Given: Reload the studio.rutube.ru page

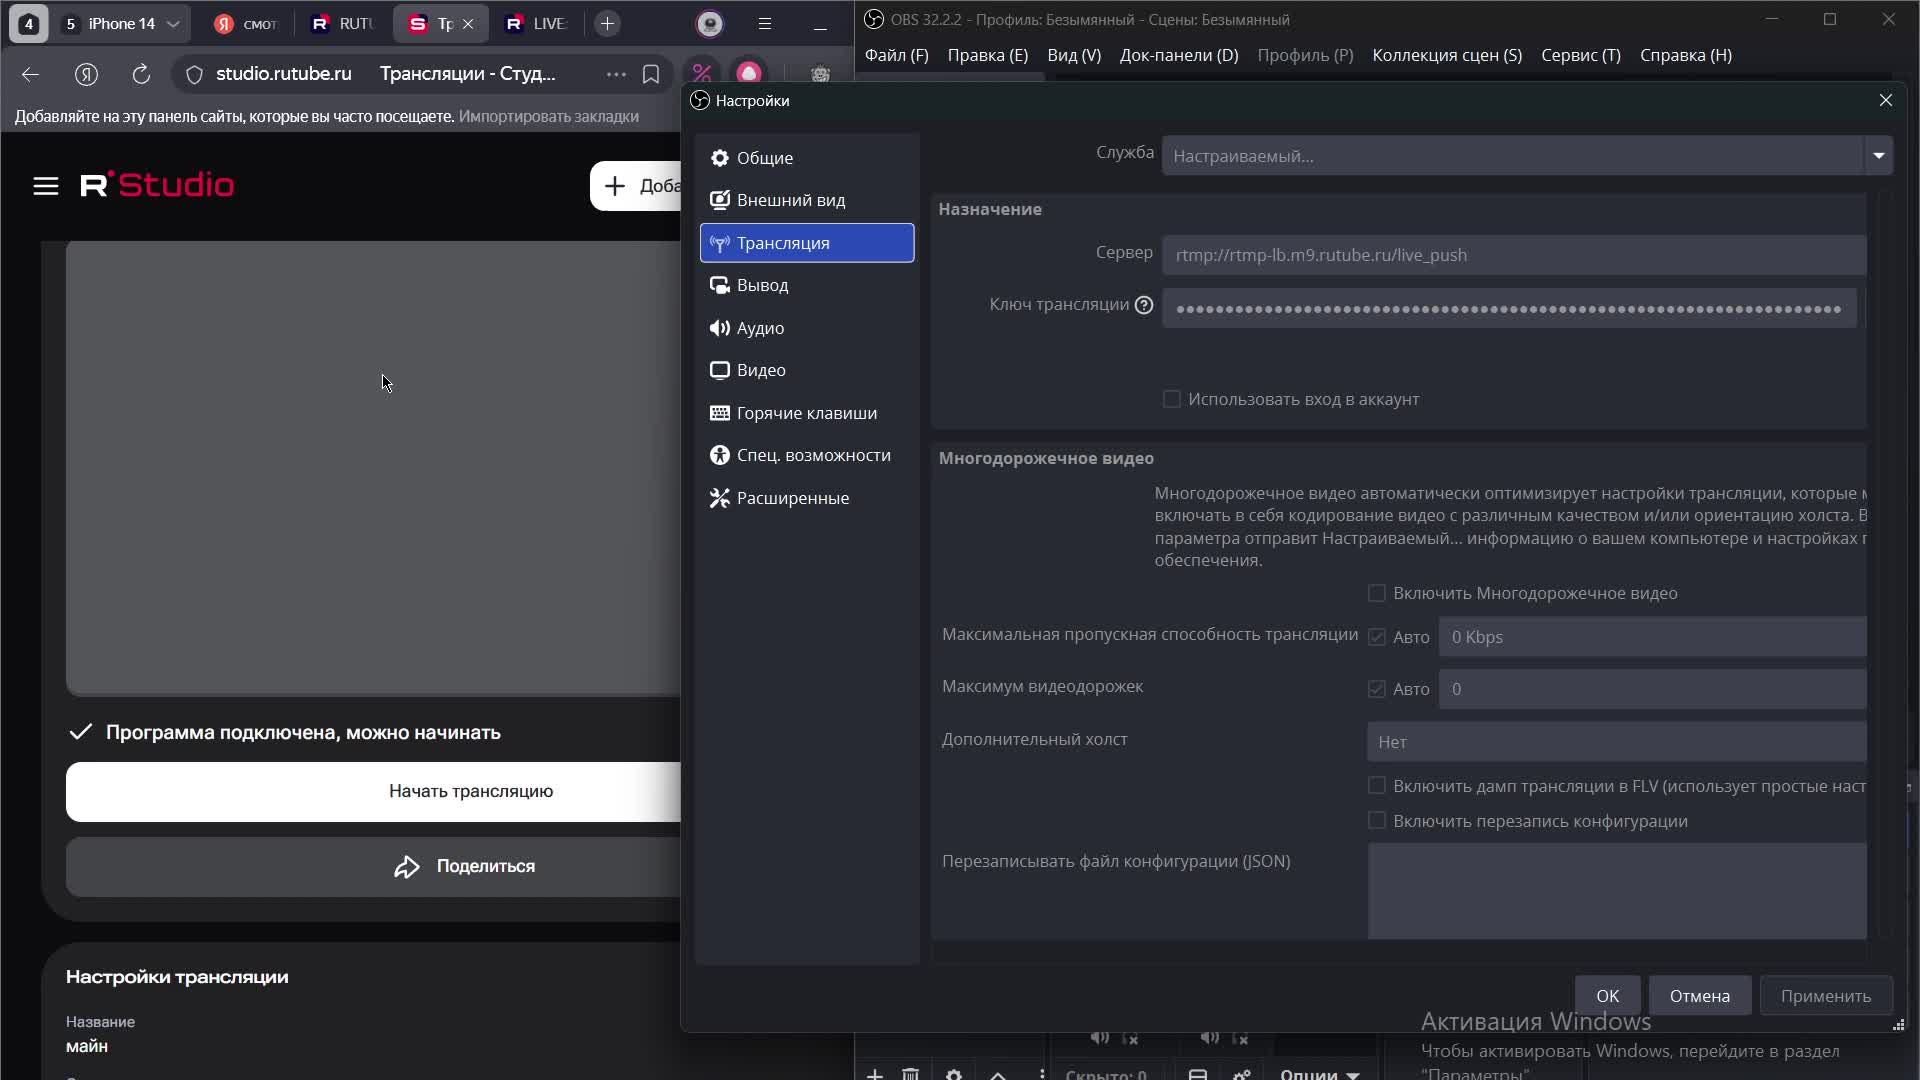Looking at the screenshot, I should [141, 74].
